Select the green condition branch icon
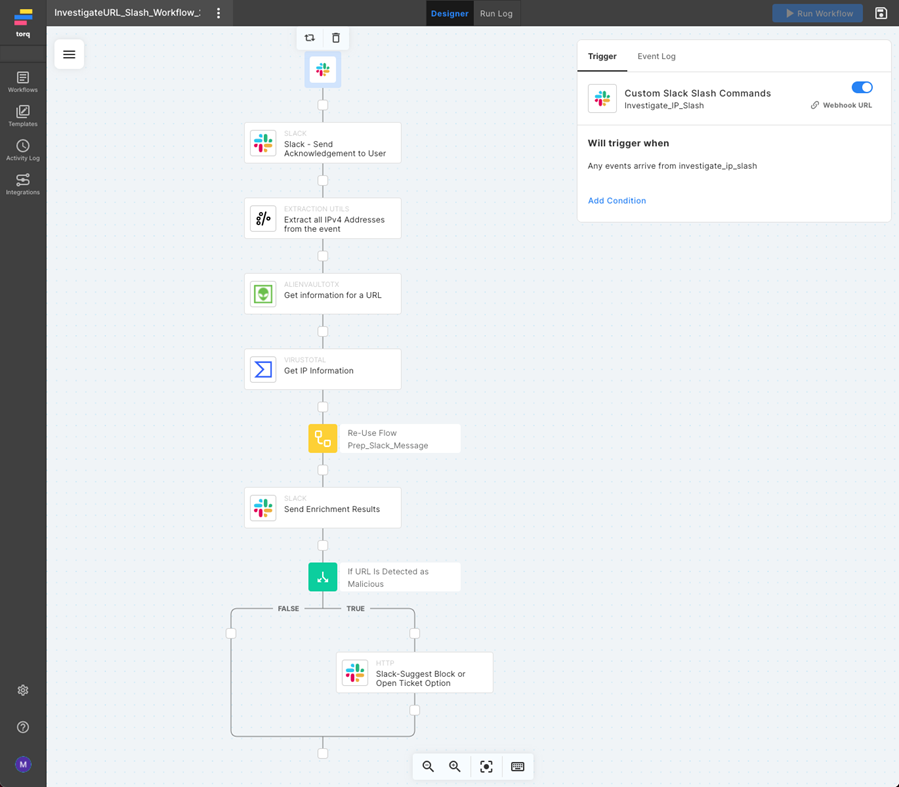This screenshot has width=899, height=787. click(x=323, y=577)
